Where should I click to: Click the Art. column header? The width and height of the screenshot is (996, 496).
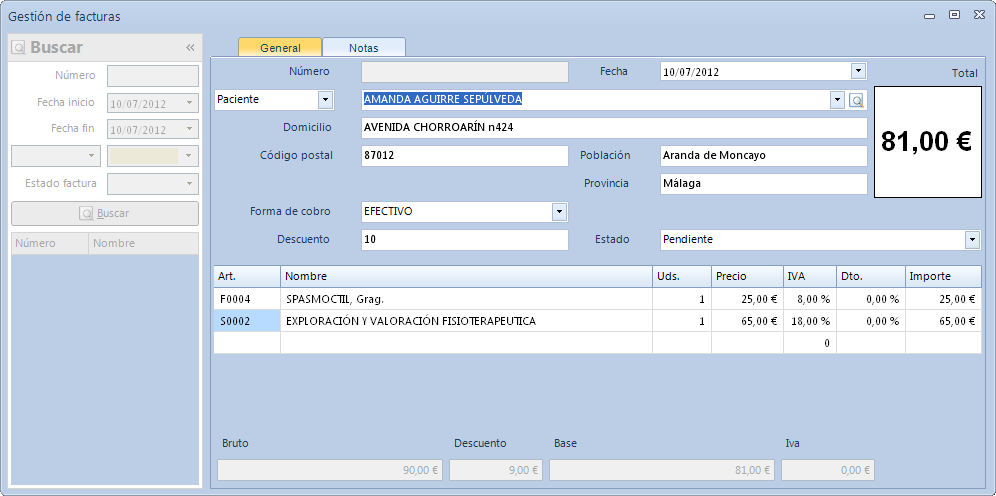[x=247, y=276]
